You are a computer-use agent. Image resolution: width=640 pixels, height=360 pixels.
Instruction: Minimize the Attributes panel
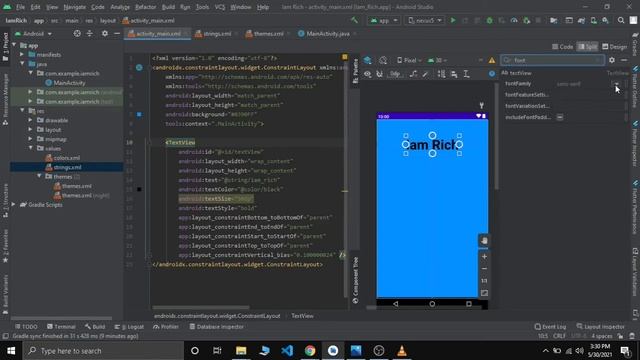(x=624, y=60)
